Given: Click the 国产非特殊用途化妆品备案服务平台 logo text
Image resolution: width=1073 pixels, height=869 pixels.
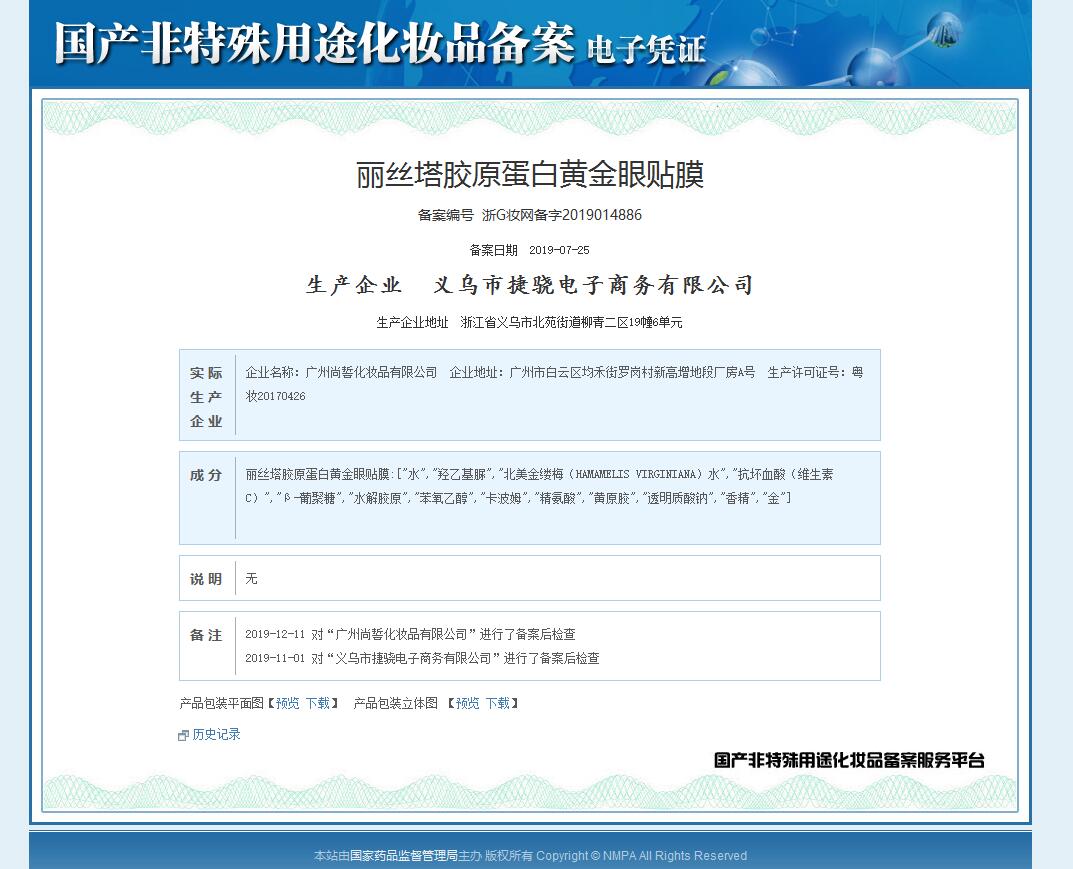Looking at the screenshot, I should (849, 760).
